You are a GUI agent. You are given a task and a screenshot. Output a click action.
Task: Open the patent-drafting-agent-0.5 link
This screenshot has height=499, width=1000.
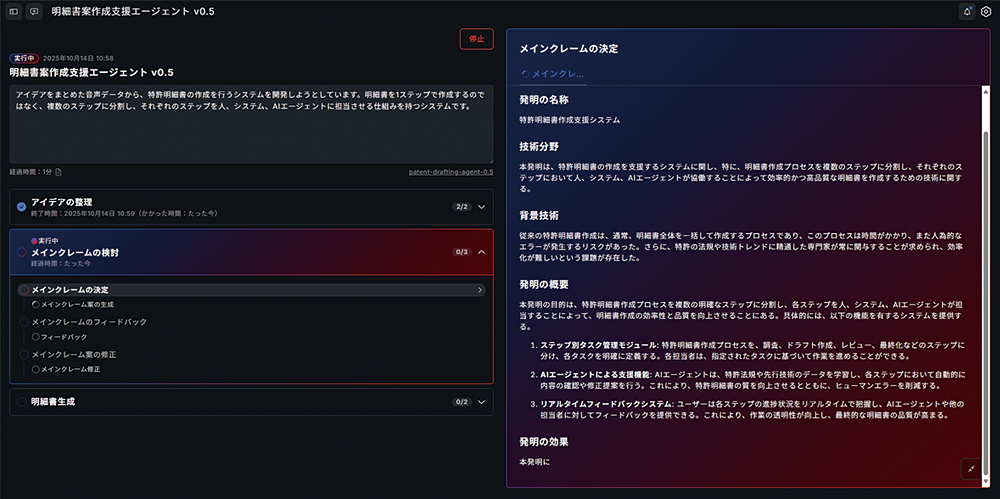(451, 172)
